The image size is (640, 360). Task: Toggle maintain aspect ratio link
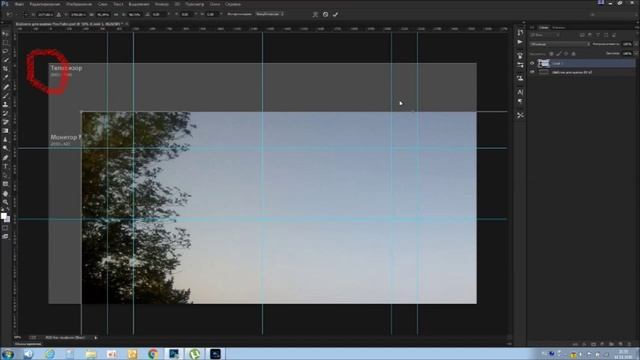(x=116, y=14)
